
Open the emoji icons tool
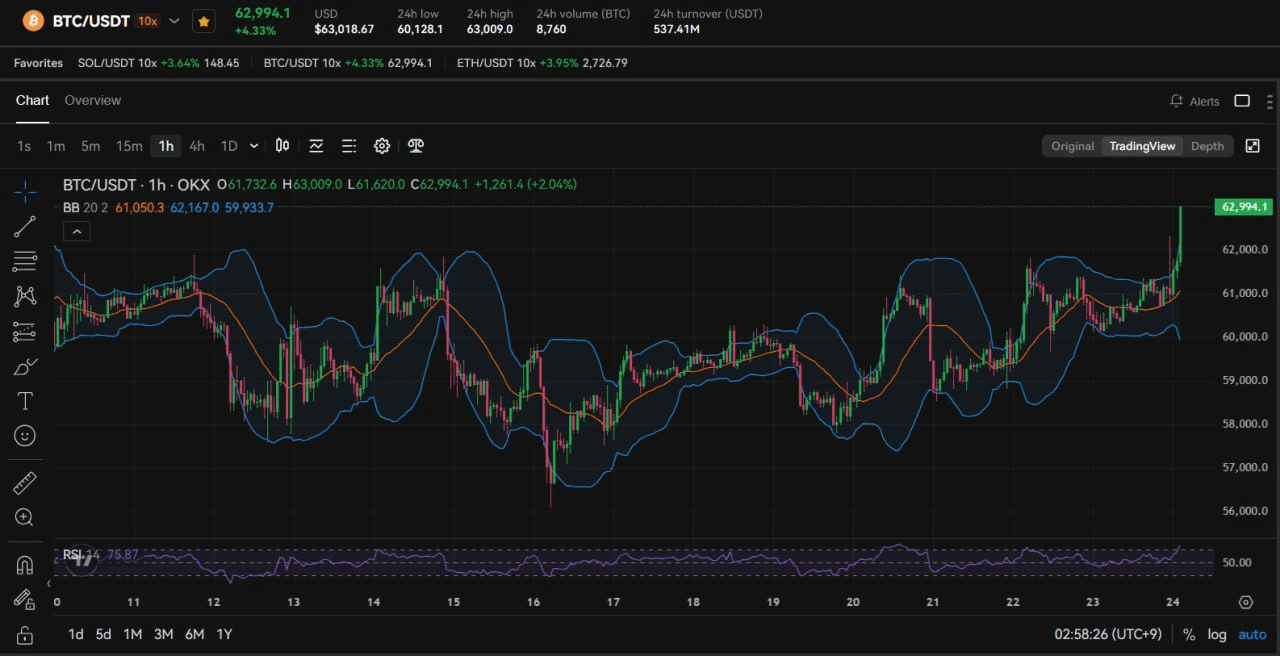26,436
